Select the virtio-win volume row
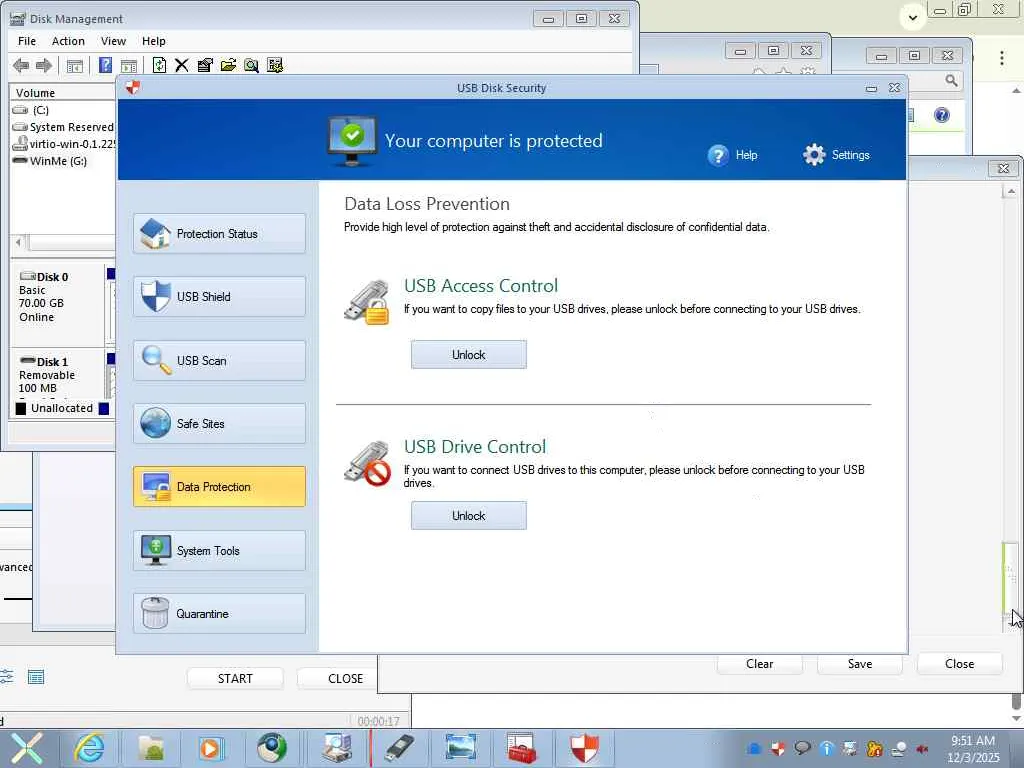 click(63, 144)
